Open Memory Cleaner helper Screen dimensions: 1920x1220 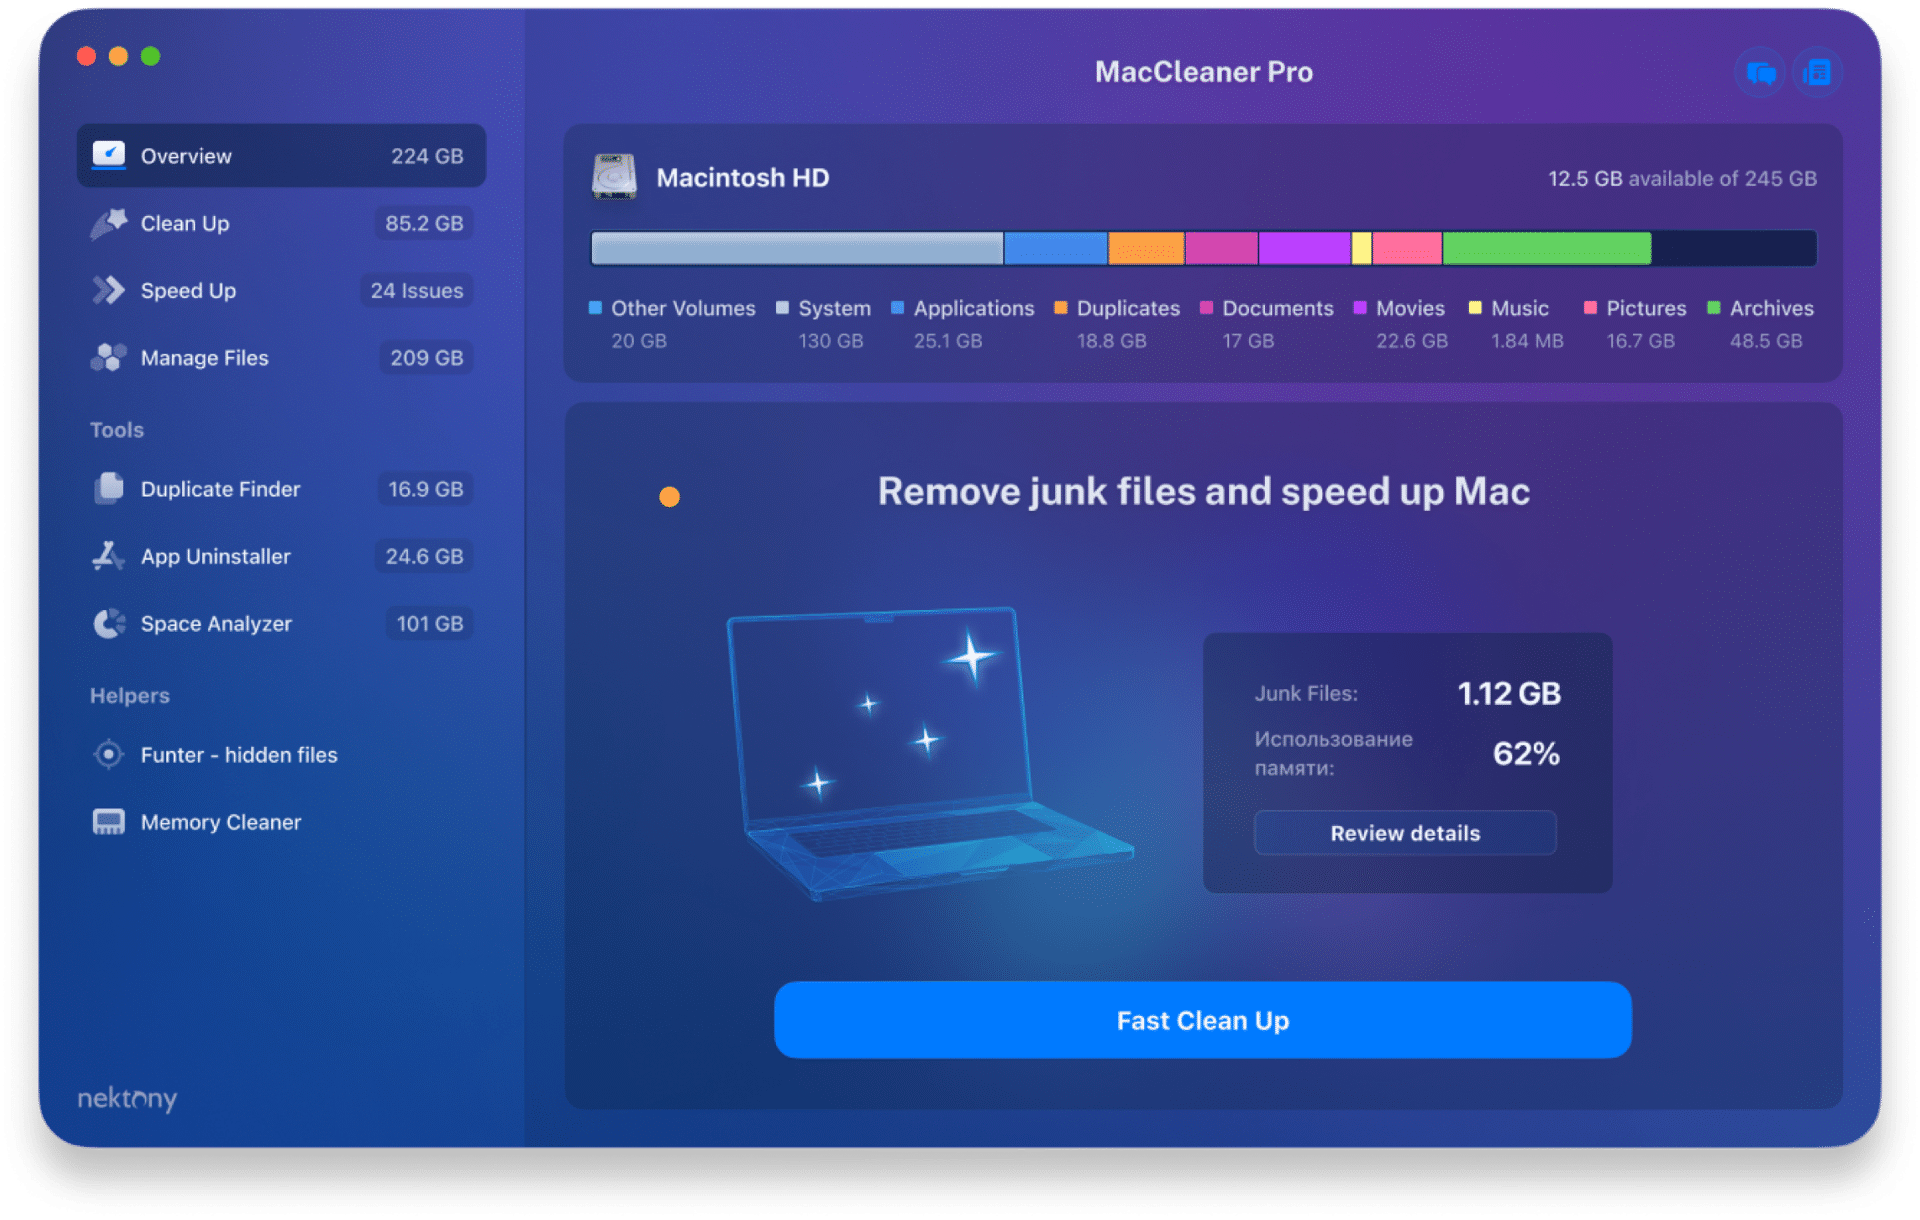click(281, 822)
